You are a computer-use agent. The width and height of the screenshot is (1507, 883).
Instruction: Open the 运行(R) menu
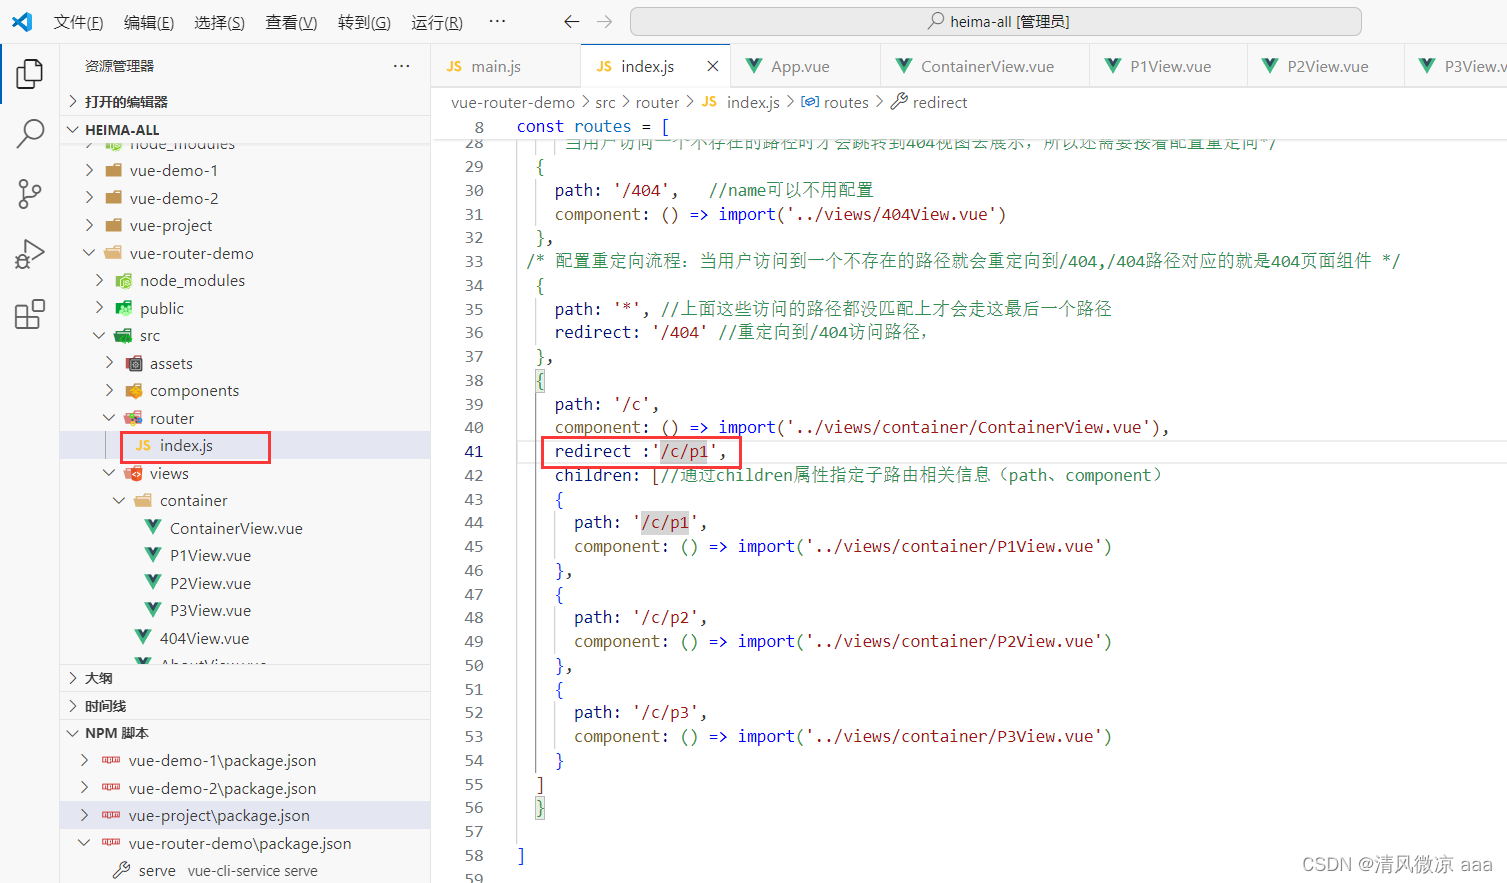click(437, 22)
